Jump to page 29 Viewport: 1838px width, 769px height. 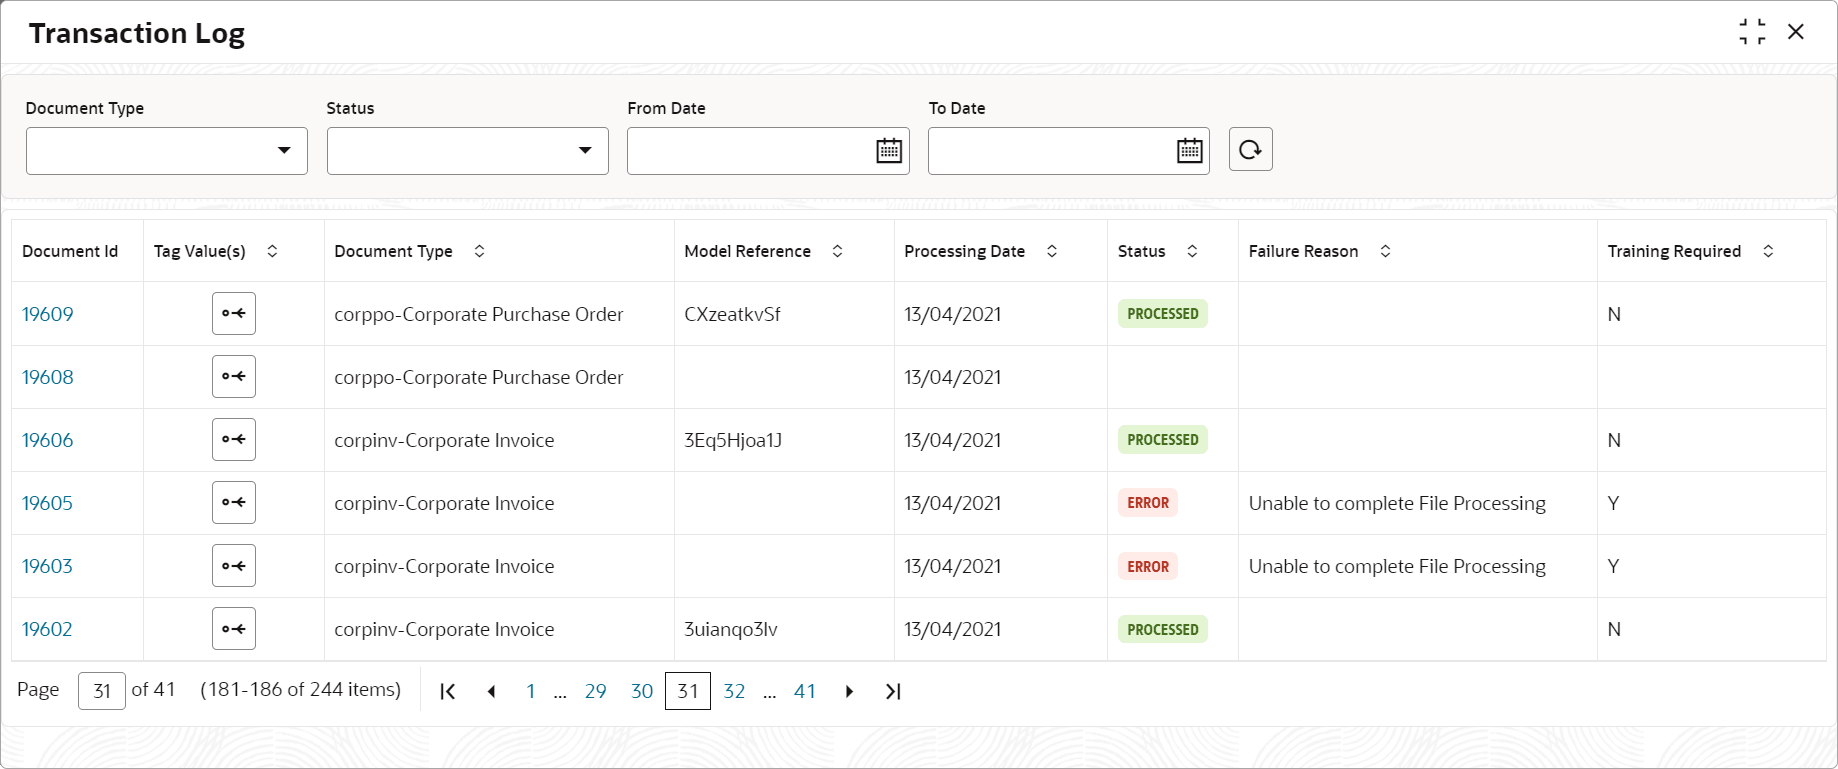(595, 691)
